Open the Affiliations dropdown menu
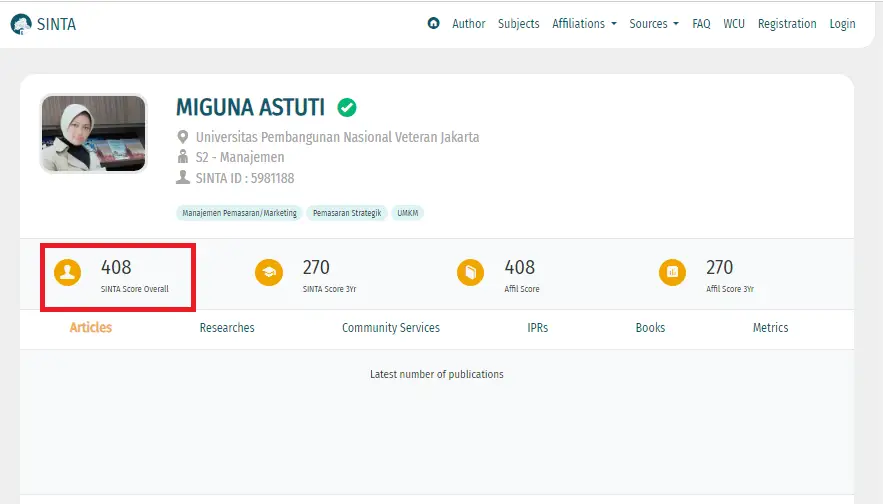Viewport: 883px width, 504px height. click(x=584, y=24)
